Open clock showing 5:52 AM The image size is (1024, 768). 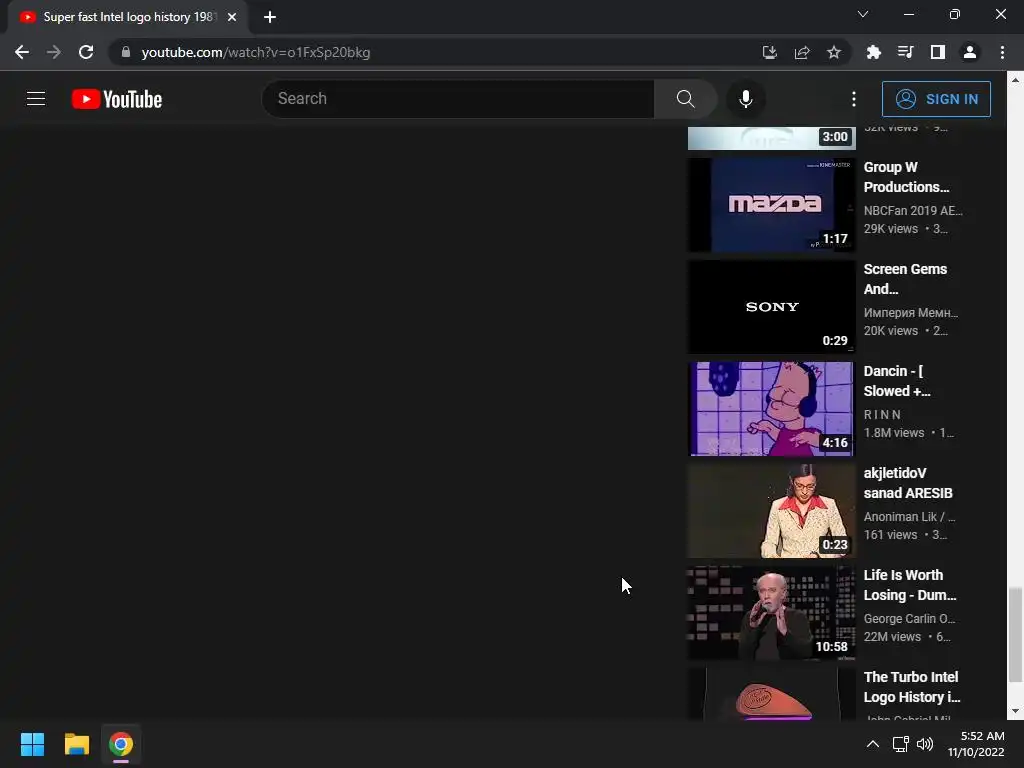pyautogui.click(x=976, y=744)
